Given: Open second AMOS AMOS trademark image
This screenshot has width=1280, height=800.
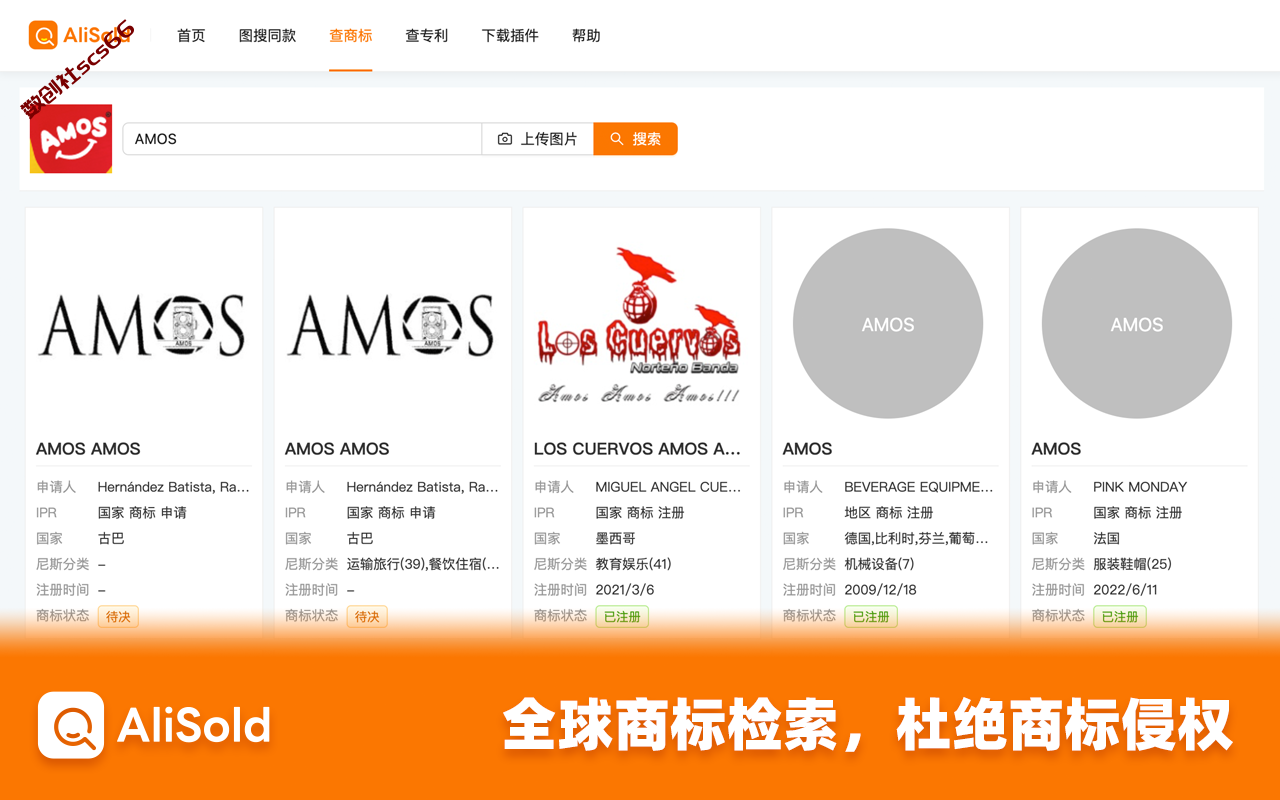Looking at the screenshot, I should [391, 326].
